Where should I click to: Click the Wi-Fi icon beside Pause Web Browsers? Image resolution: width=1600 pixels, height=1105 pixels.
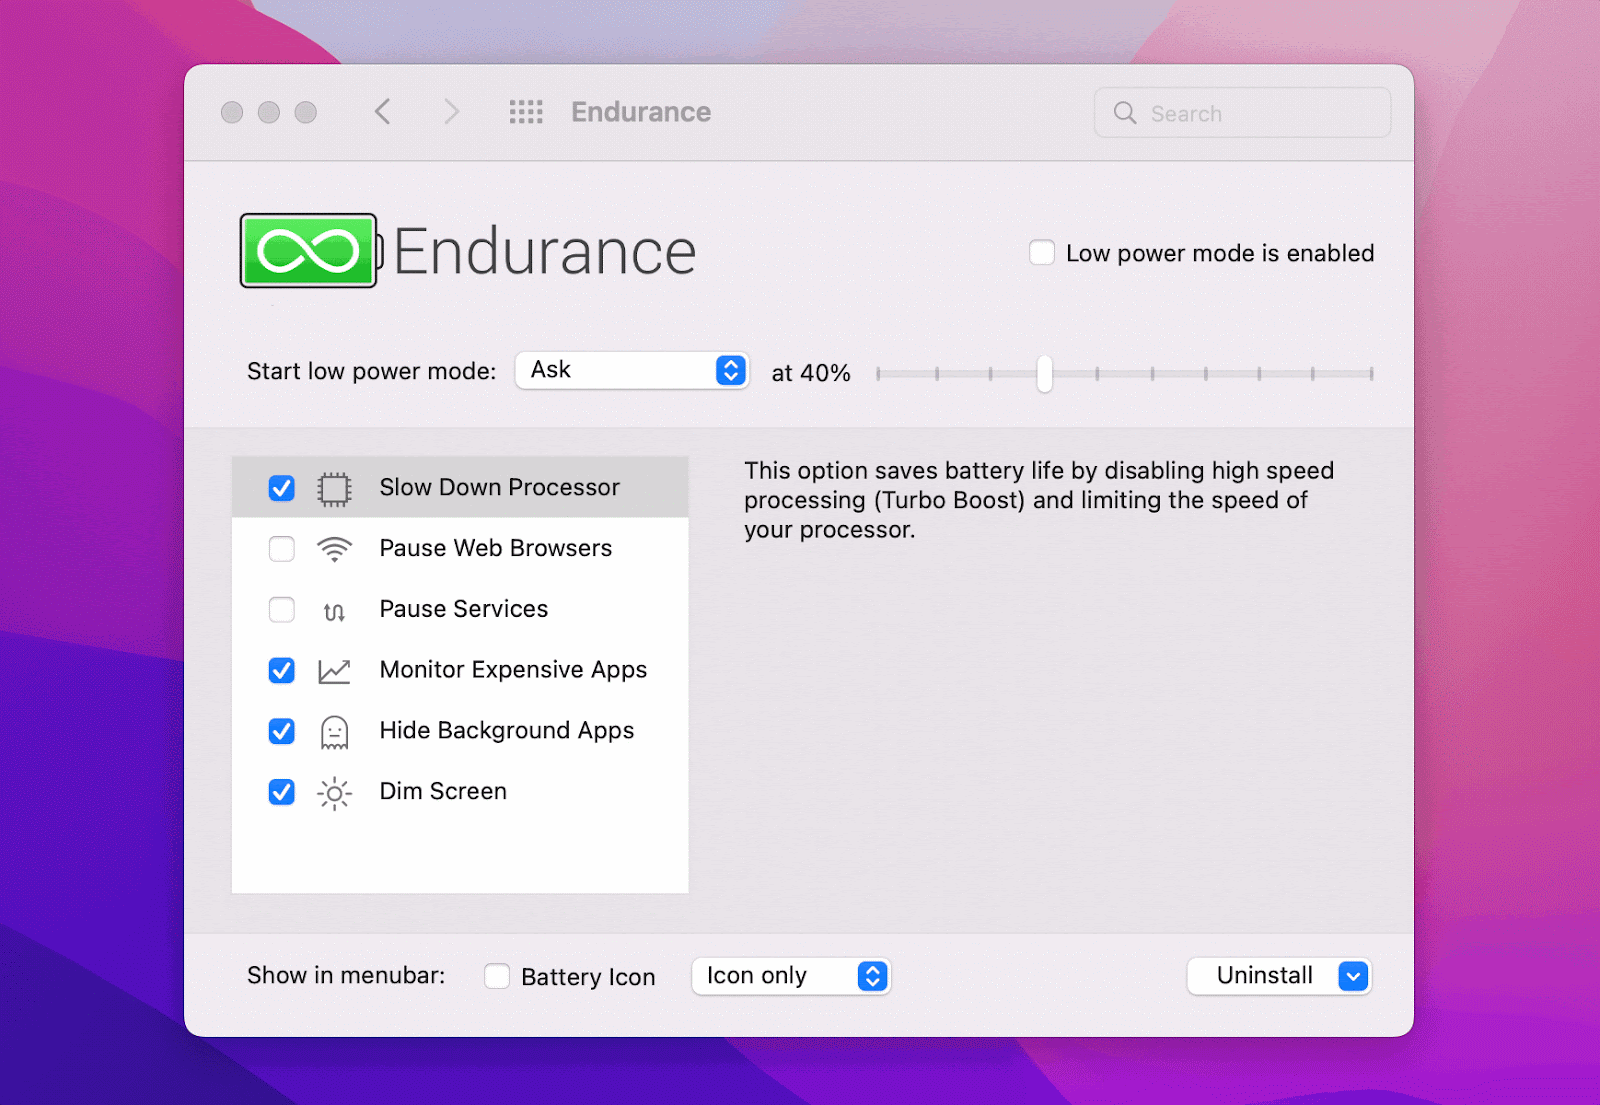pos(334,549)
